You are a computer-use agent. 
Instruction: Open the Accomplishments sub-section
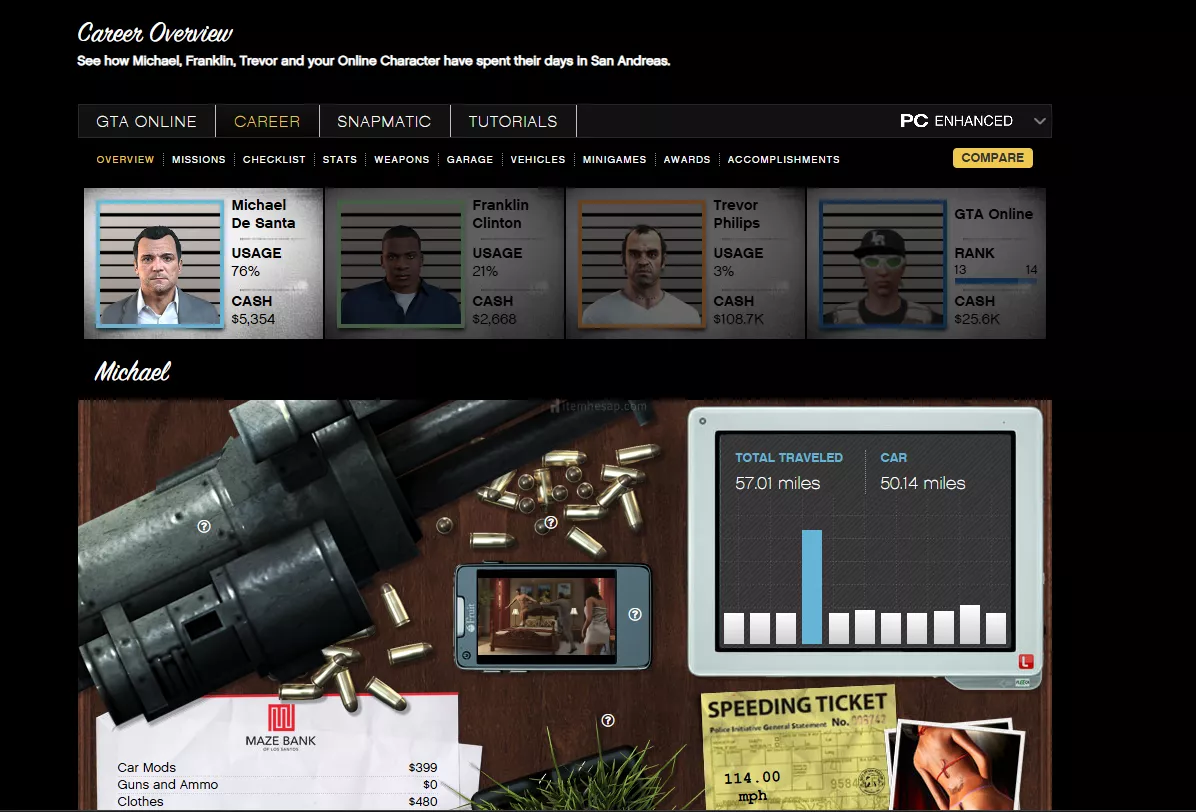(x=783, y=160)
